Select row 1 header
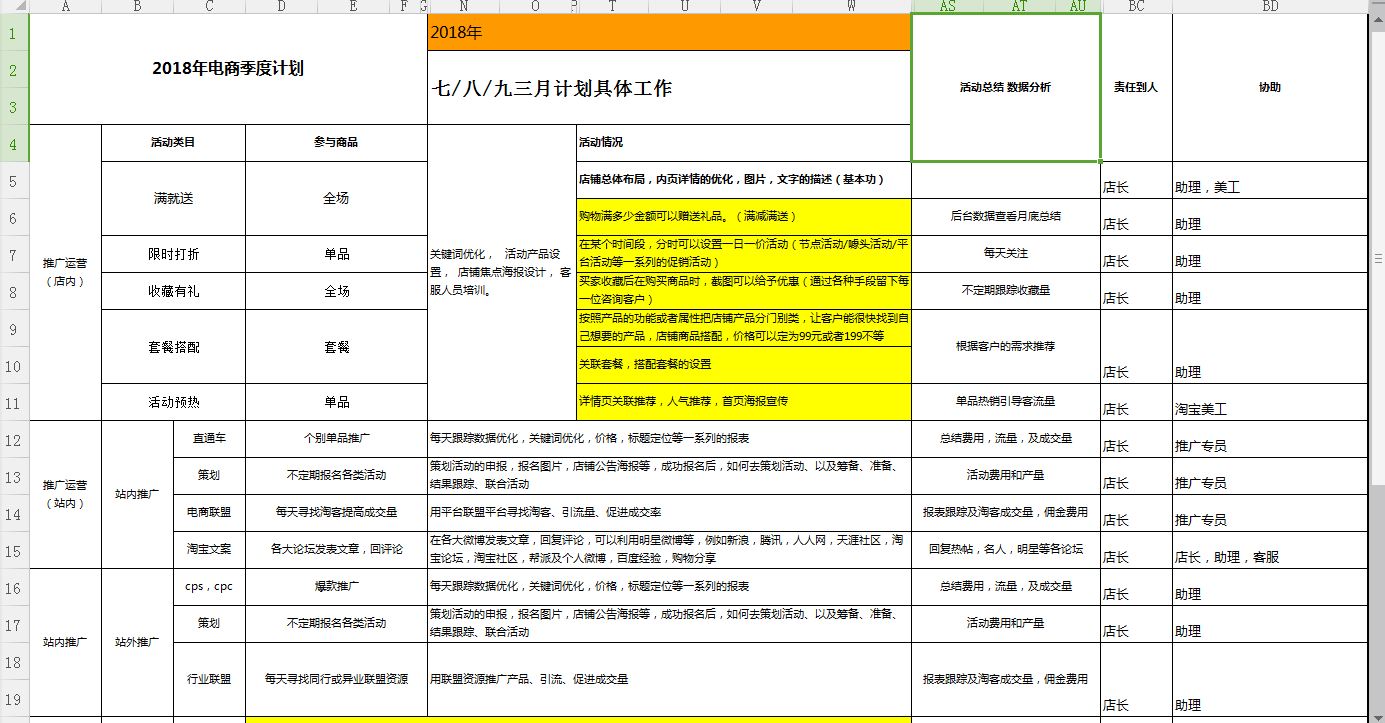 click(x=14, y=32)
